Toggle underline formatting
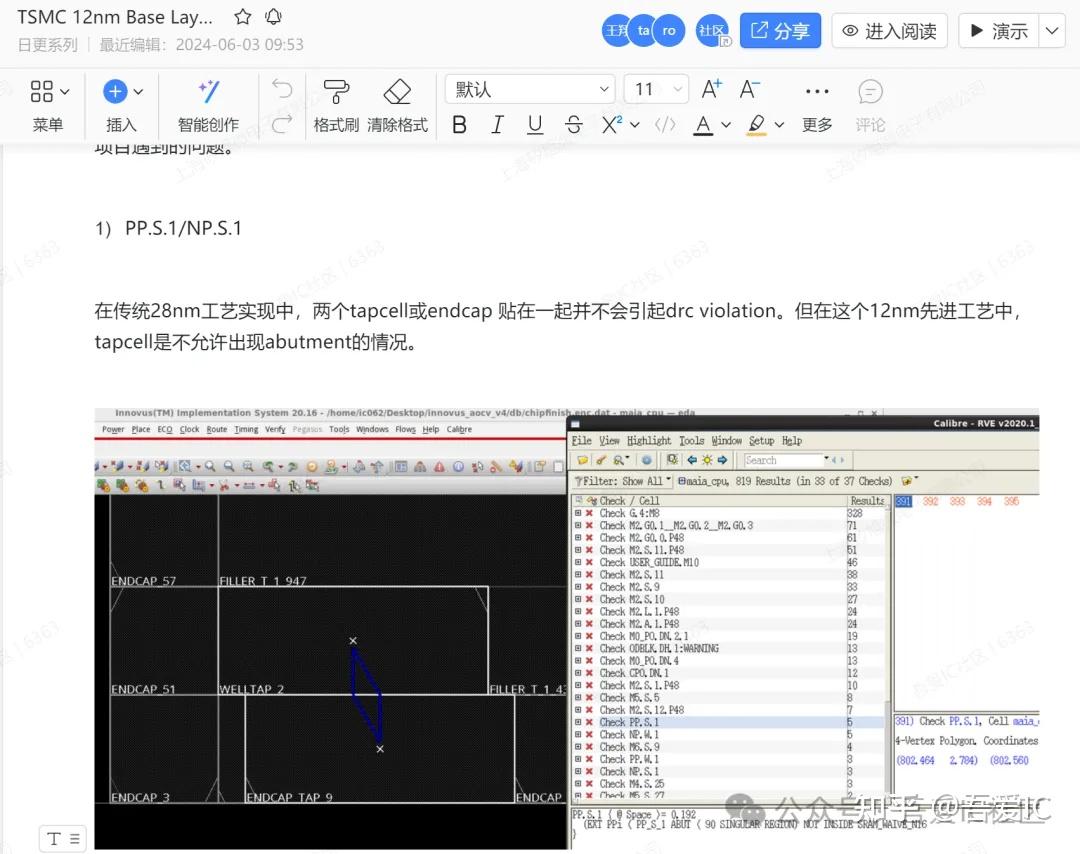 [x=535, y=124]
